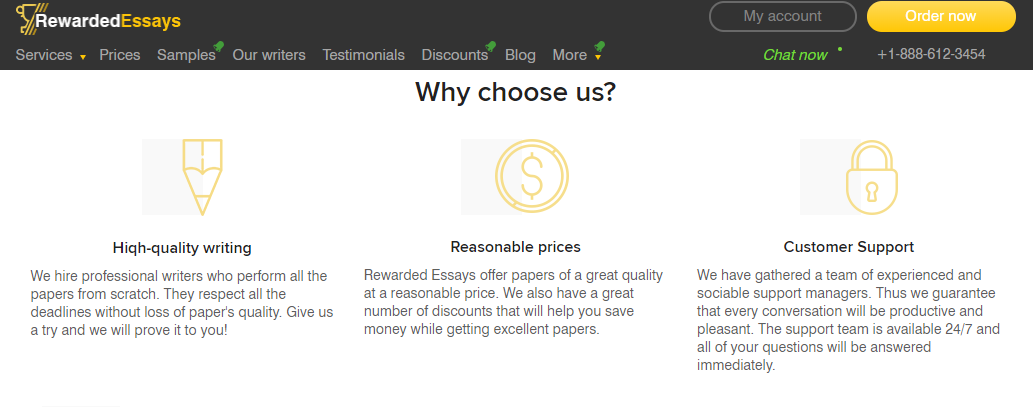Open the Prices page

[120, 55]
